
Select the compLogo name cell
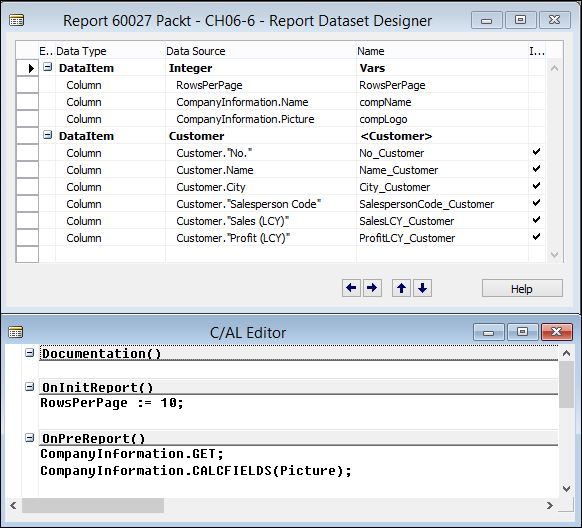tap(442, 119)
